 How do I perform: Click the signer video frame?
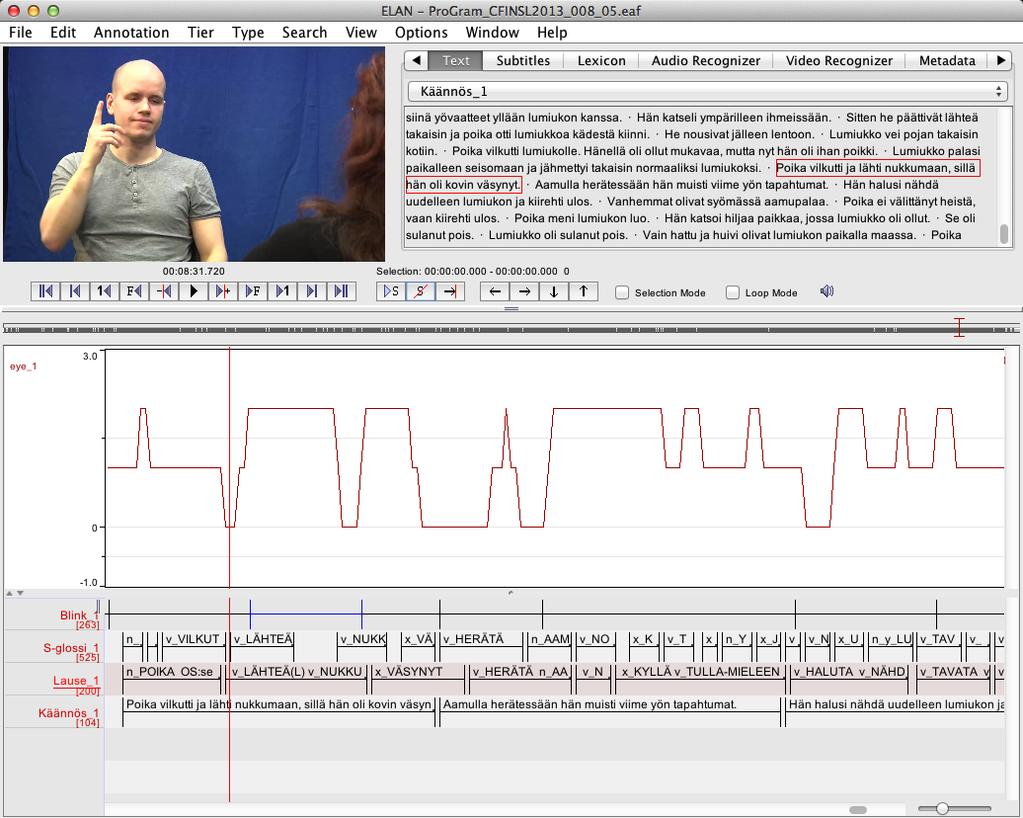194,154
